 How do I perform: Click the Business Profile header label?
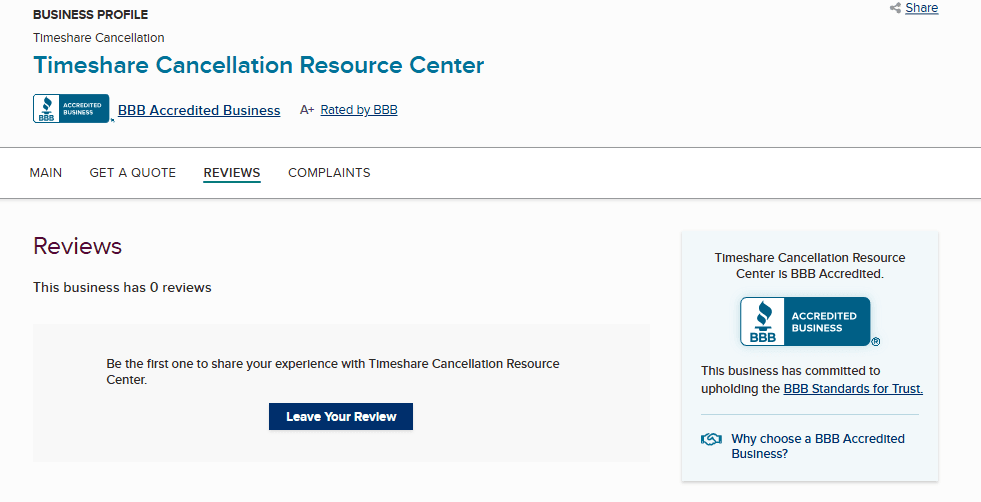coord(90,15)
